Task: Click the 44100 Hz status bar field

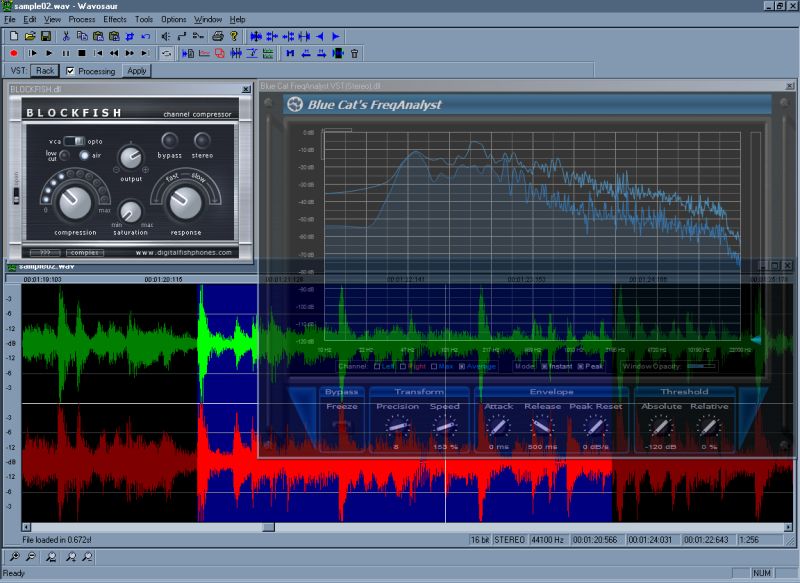Action: (x=547, y=540)
